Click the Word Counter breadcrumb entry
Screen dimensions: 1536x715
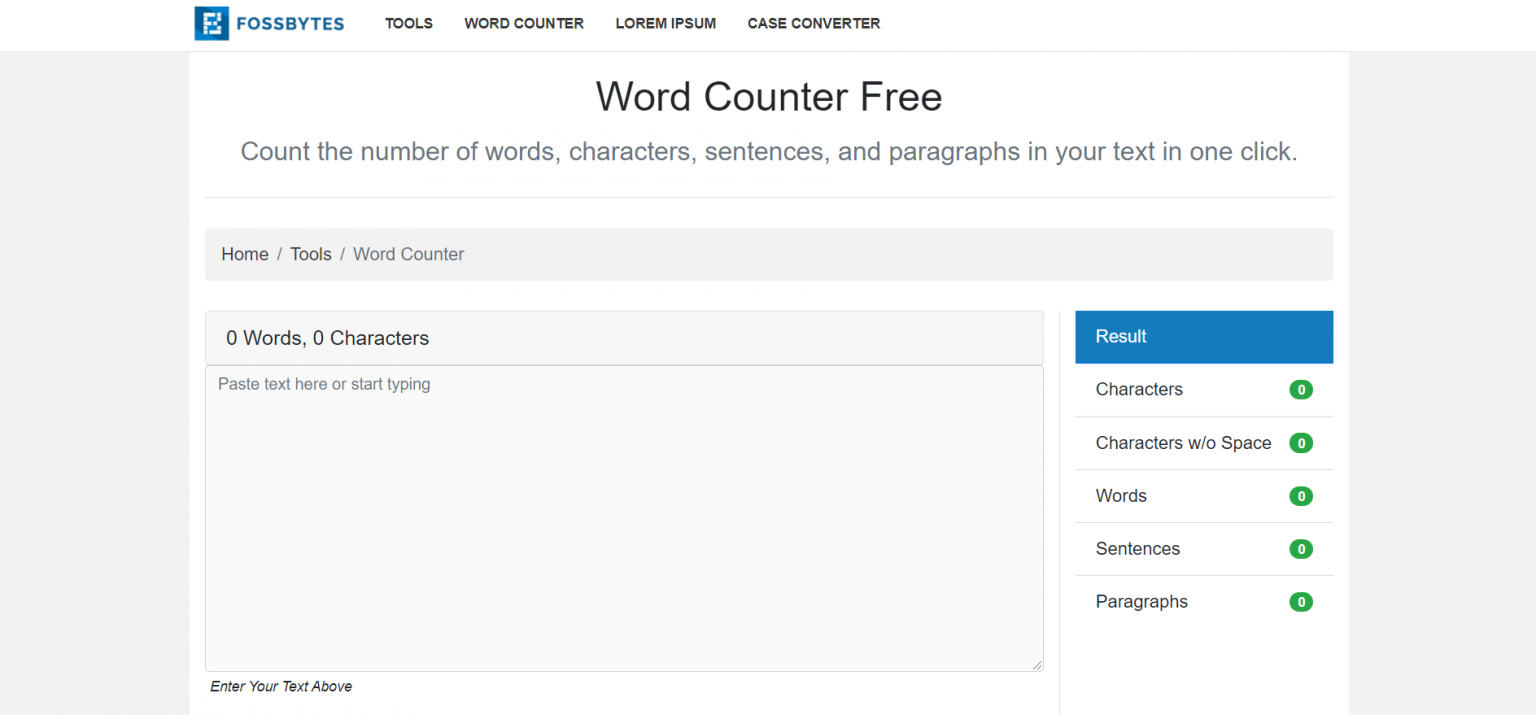point(408,254)
